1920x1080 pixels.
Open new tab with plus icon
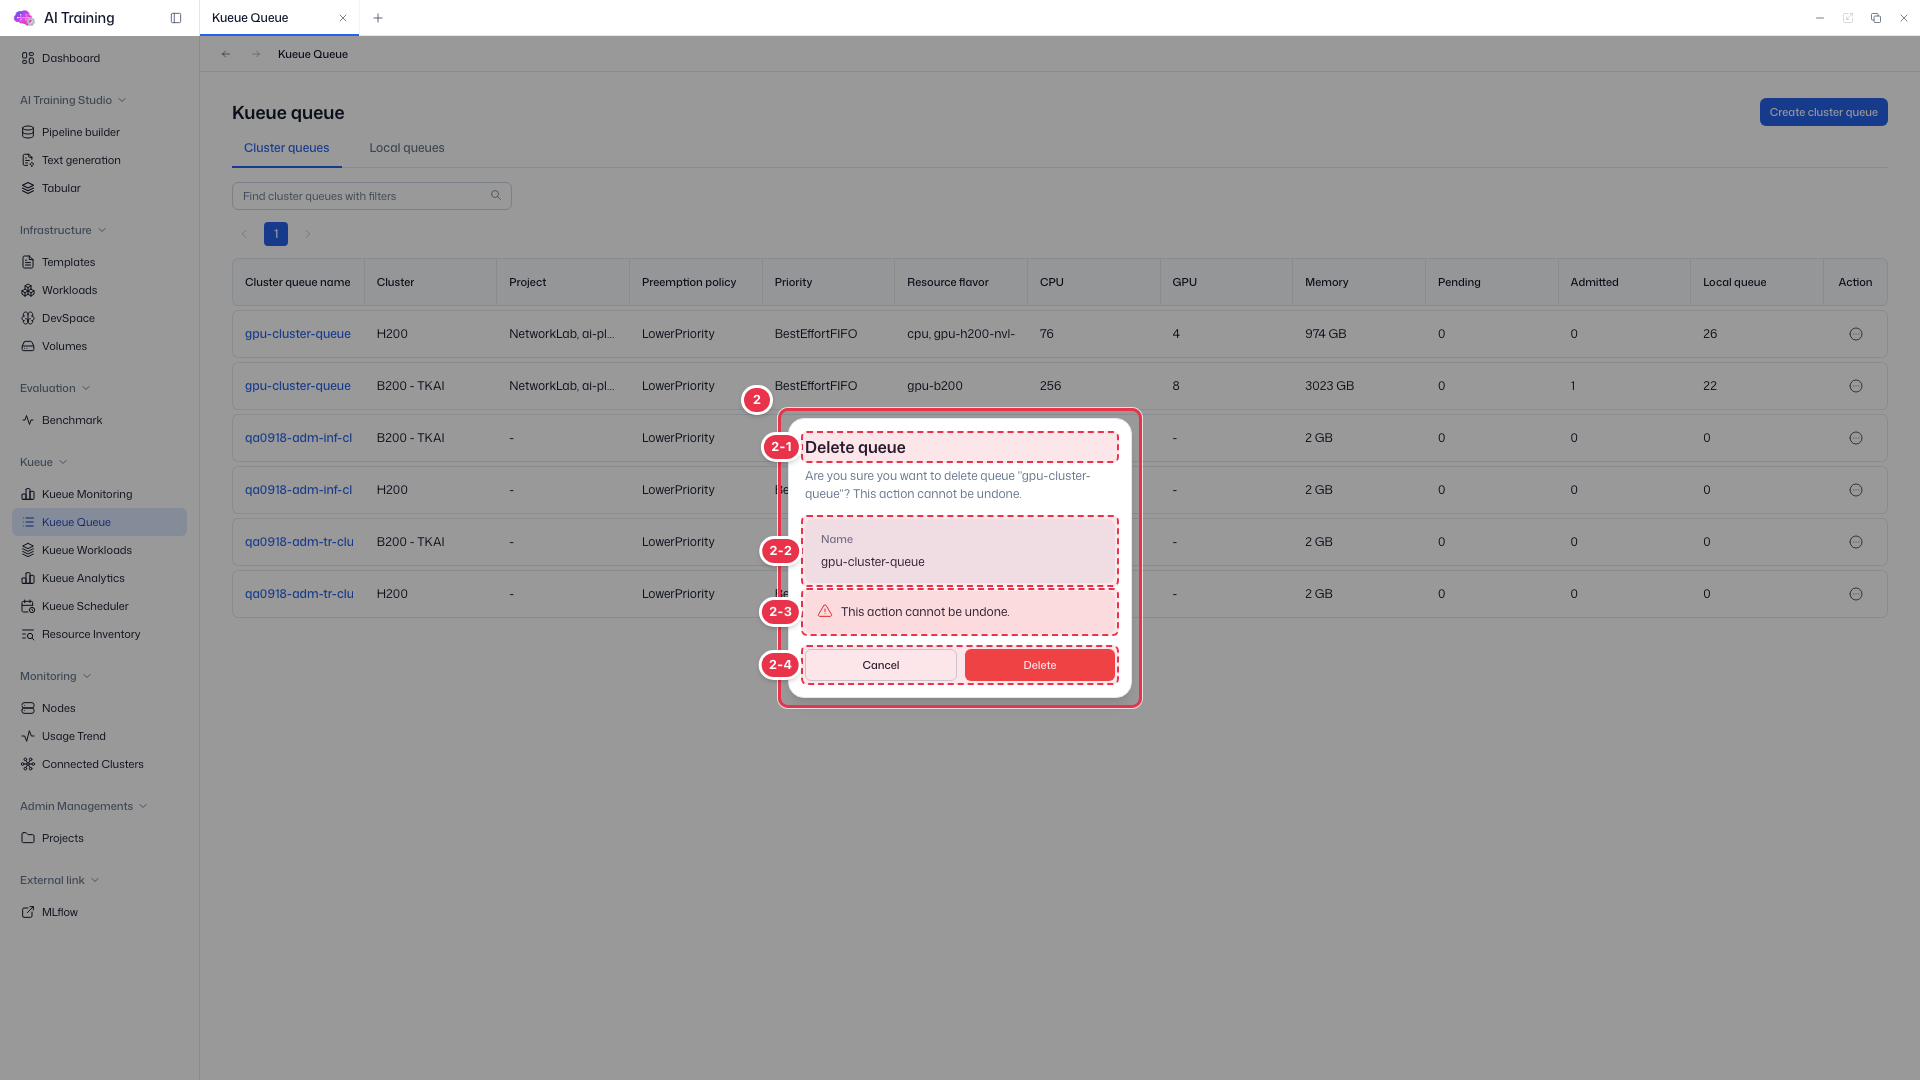(x=378, y=18)
